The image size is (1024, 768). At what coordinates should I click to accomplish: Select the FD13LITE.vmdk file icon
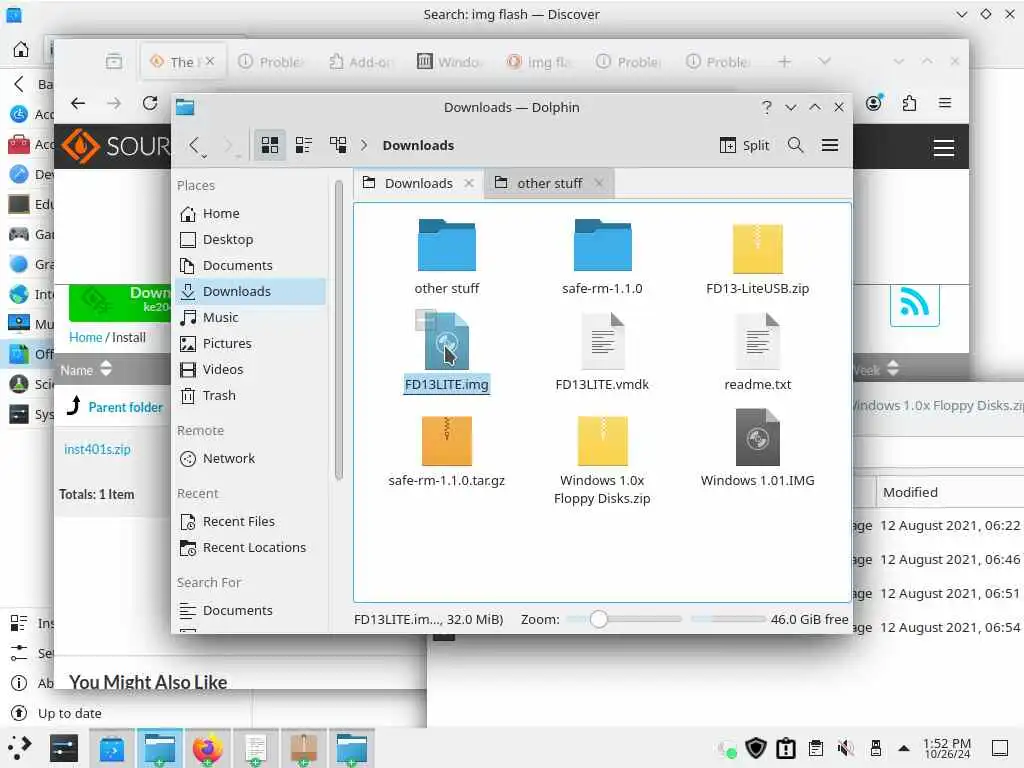pos(602,341)
